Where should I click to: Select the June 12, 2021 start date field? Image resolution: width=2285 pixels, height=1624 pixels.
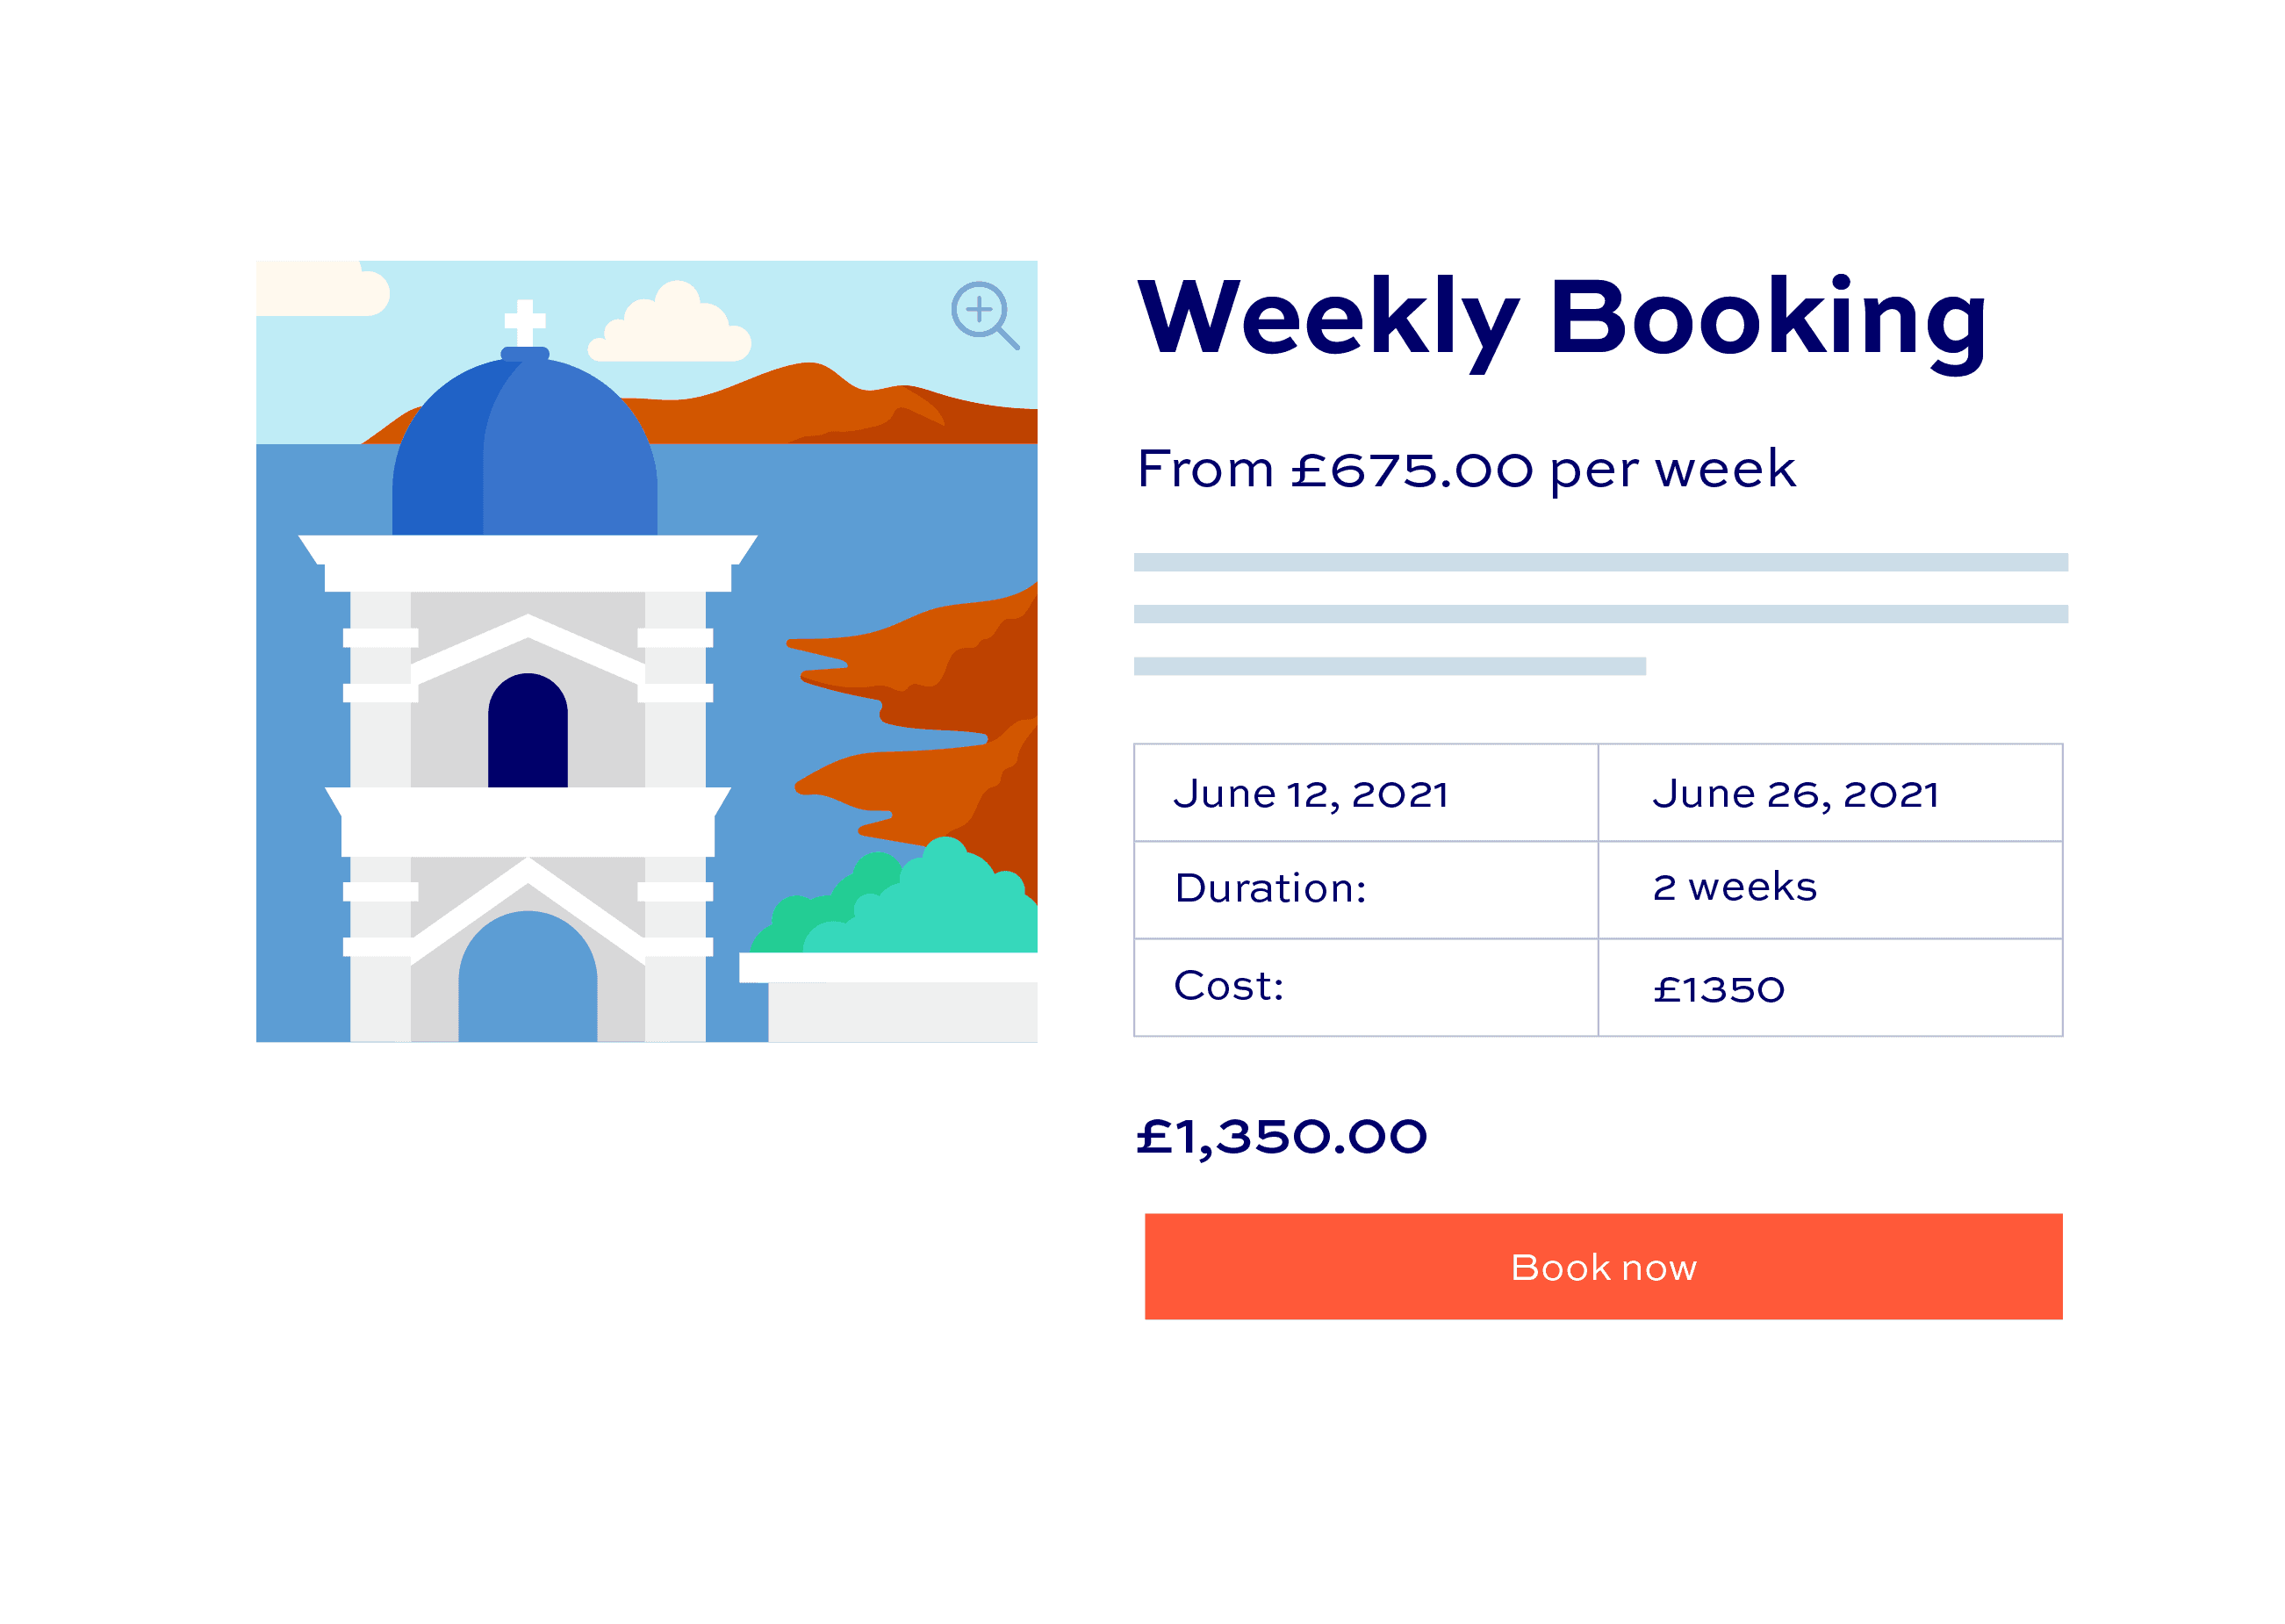pos(1366,792)
